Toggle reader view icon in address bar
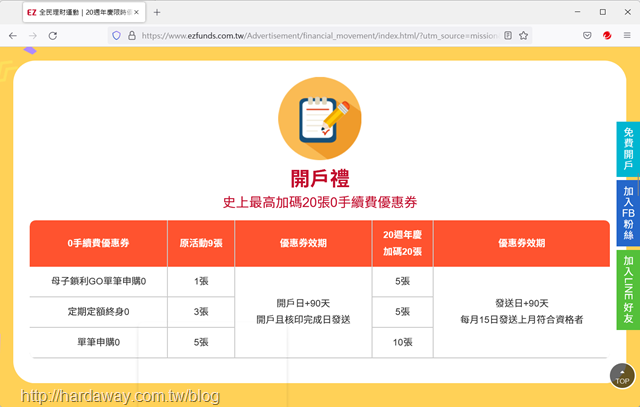Viewport: 640px width, 407px height. (508, 36)
